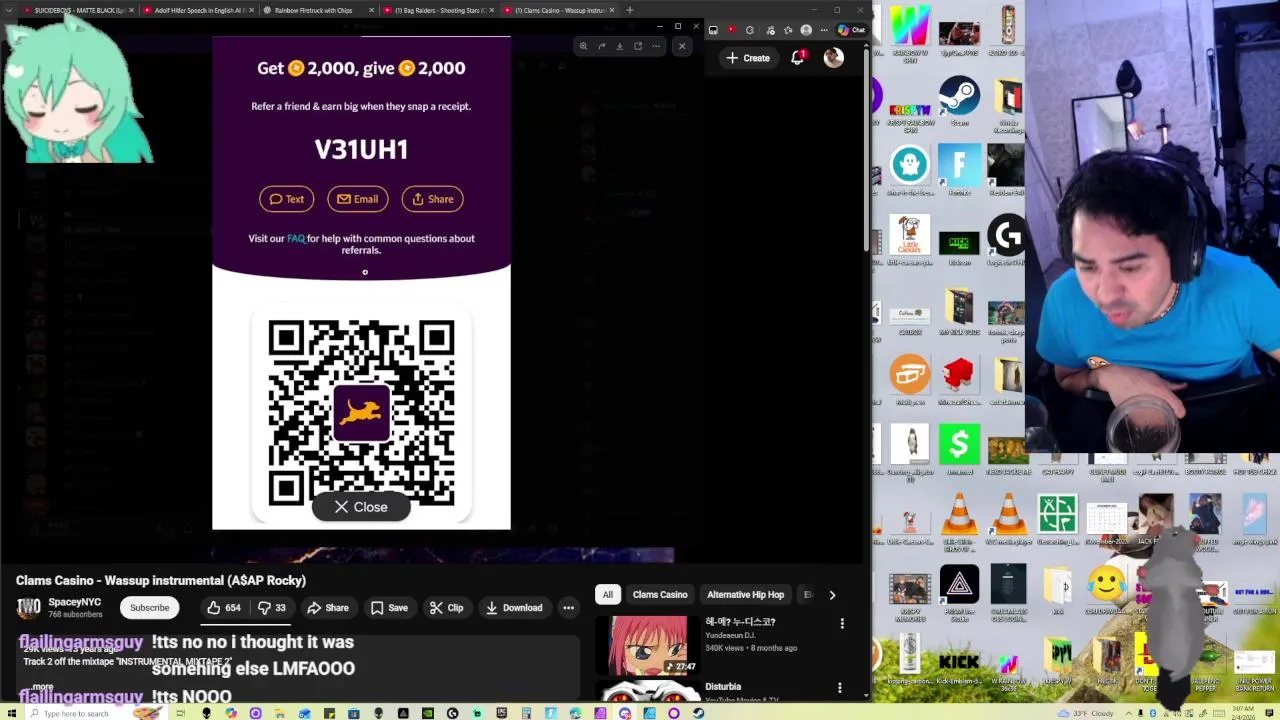Switch to SUICIDEBOYS Matte Black browser tab
Image resolution: width=1280 pixels, height=720 pixels.
[77, 10]
